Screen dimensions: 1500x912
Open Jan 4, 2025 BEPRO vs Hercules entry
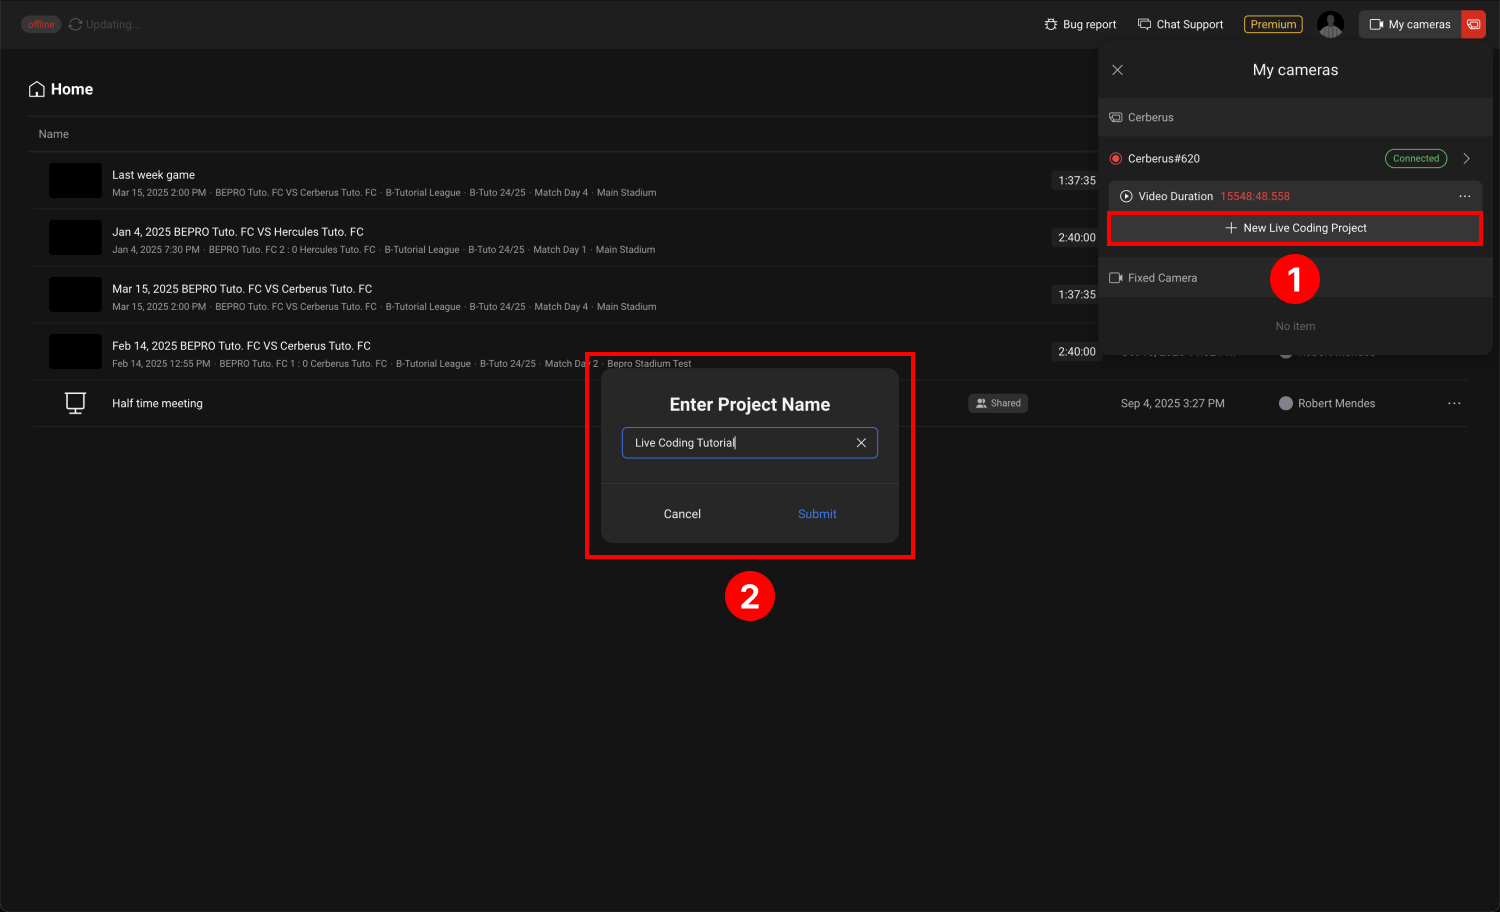238,232
